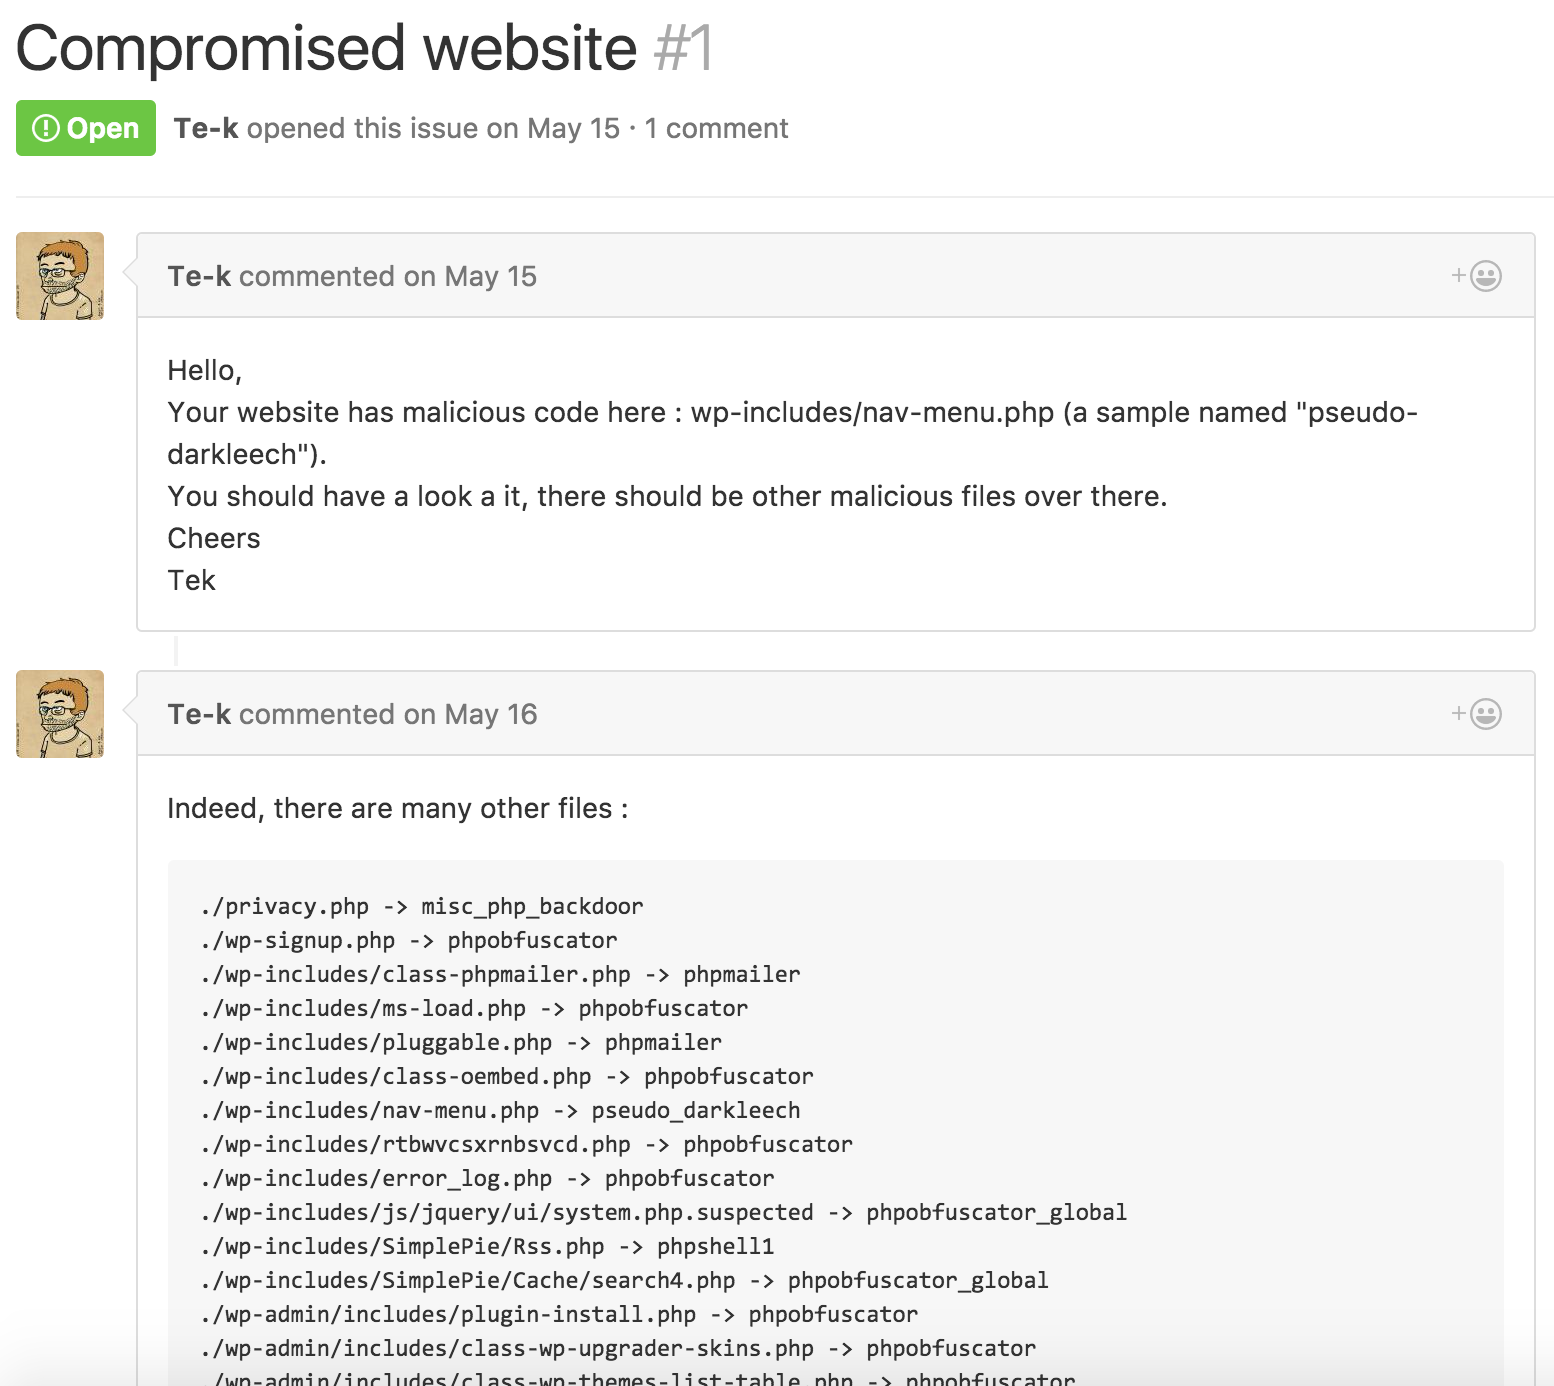Click the 'on May 16' comment timestamp
The height and width of the screenshot is (1386, 1554).
470,714
